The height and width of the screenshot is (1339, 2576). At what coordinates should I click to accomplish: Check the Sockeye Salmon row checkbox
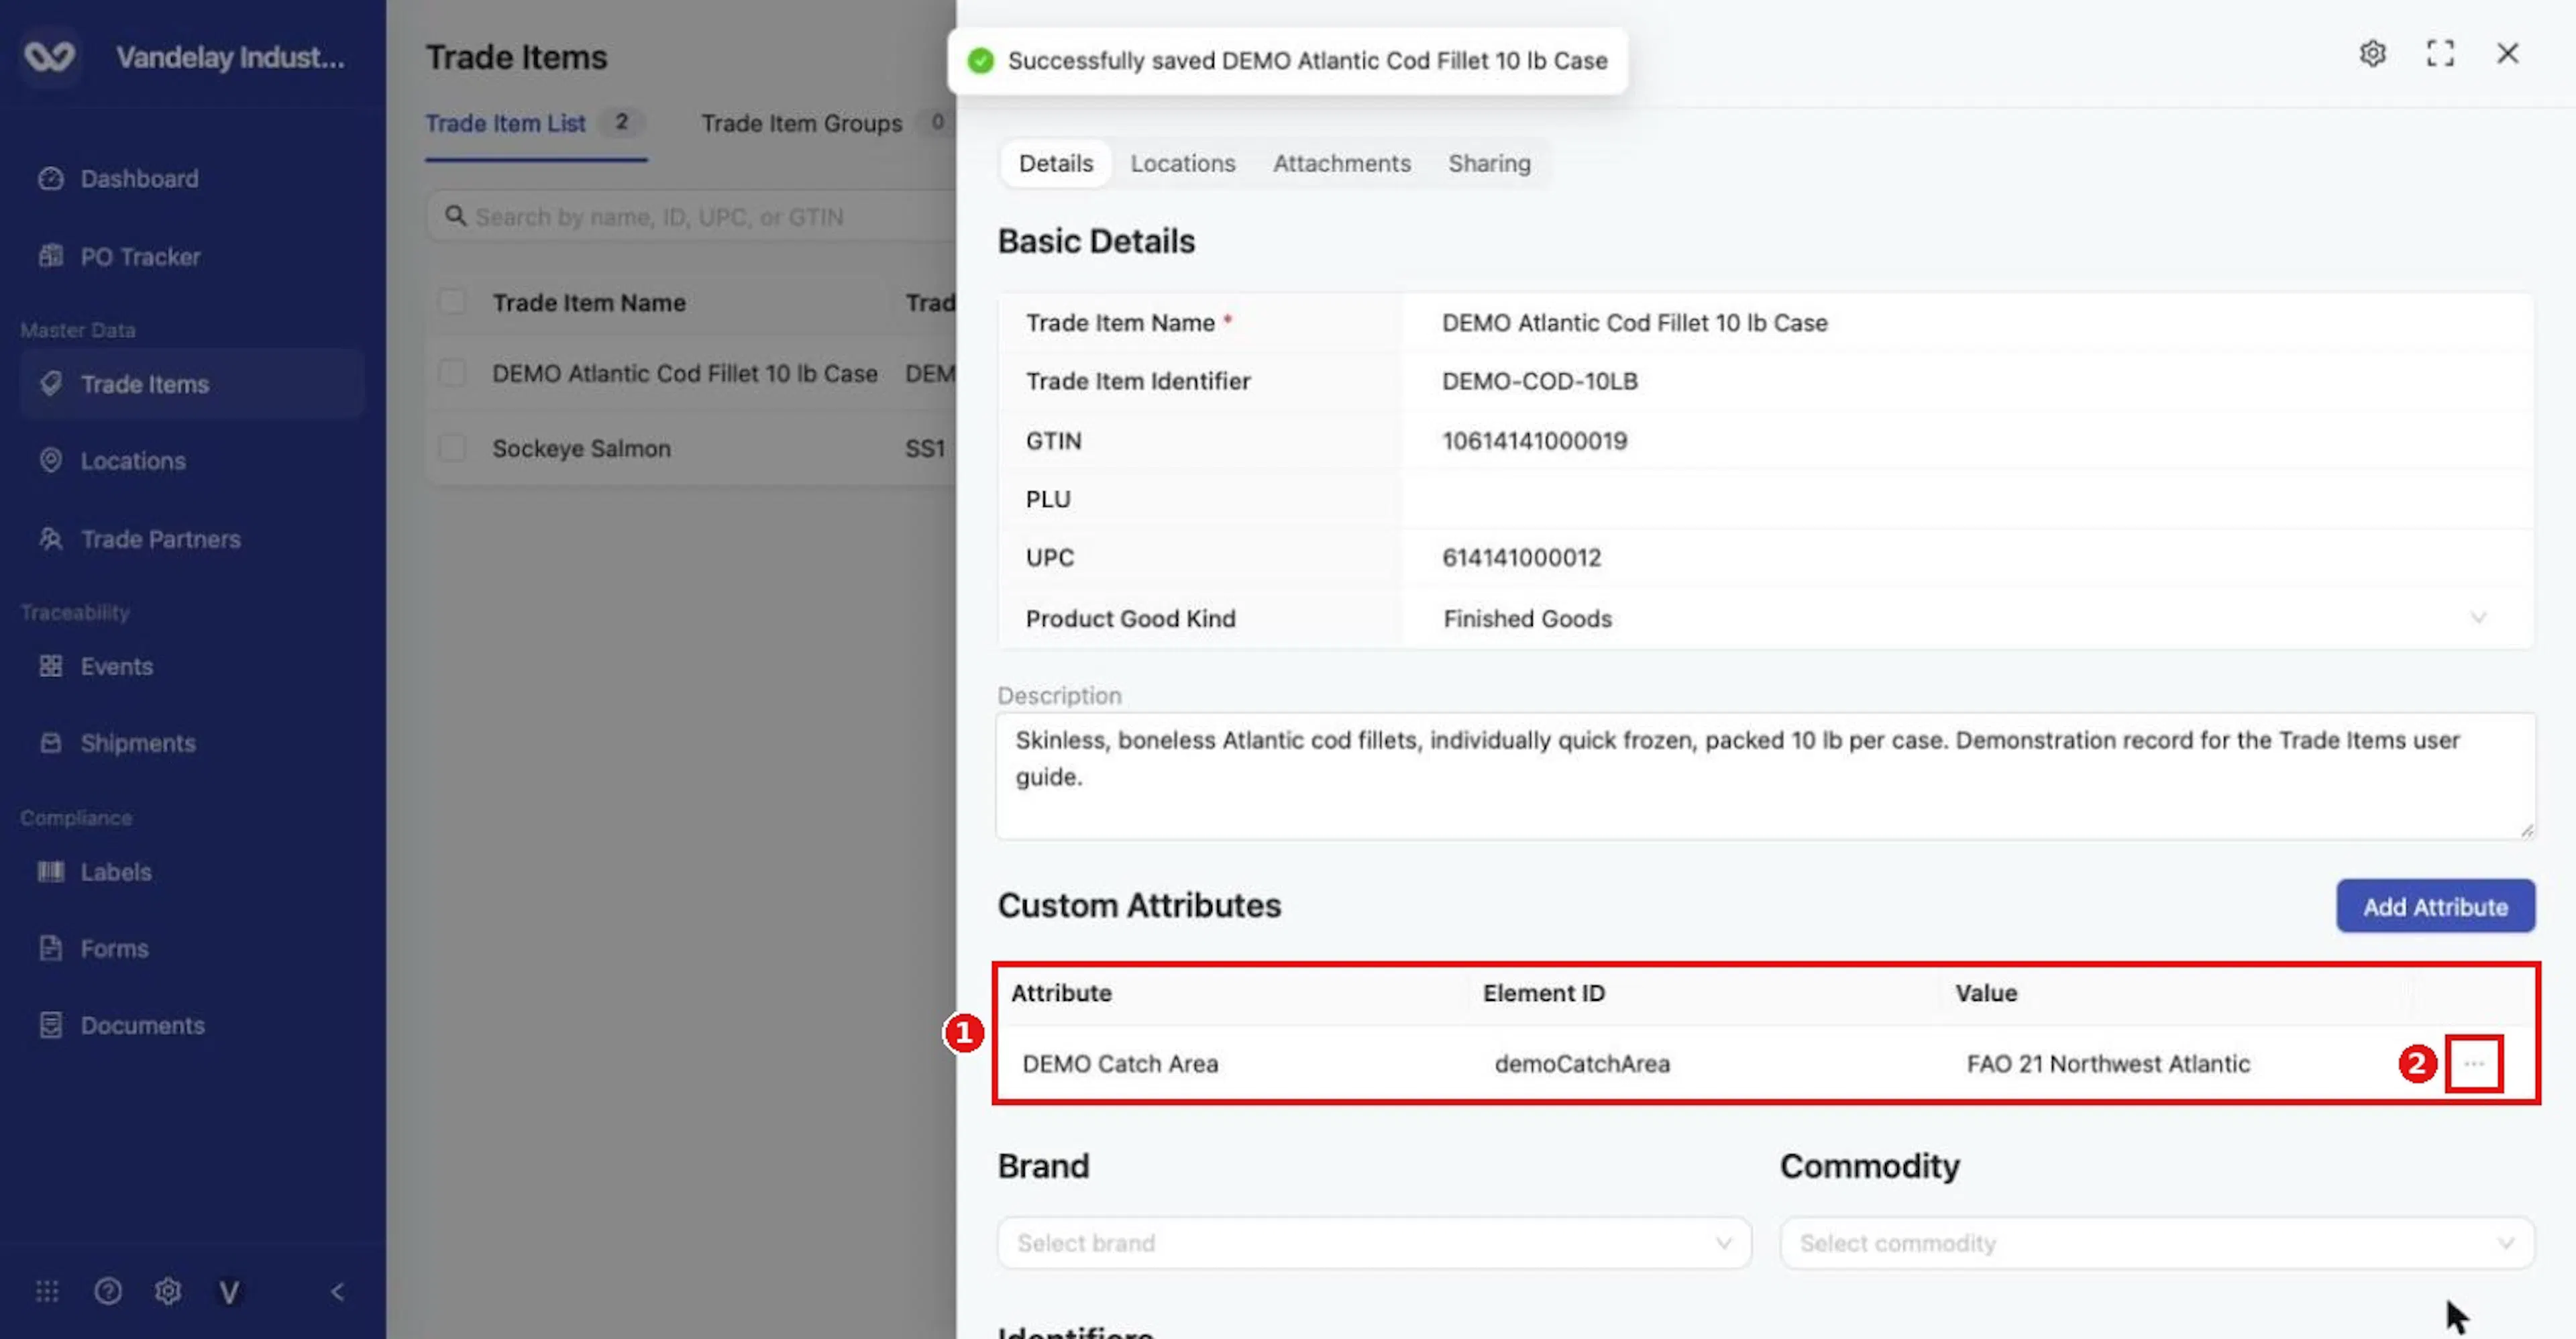pyautogui.click(x=452, y=448)
